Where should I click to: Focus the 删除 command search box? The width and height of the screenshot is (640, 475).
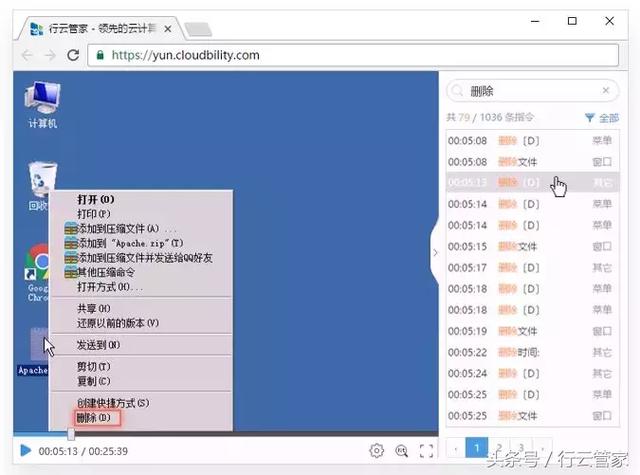pyautogui.click(x=533, y=91)
